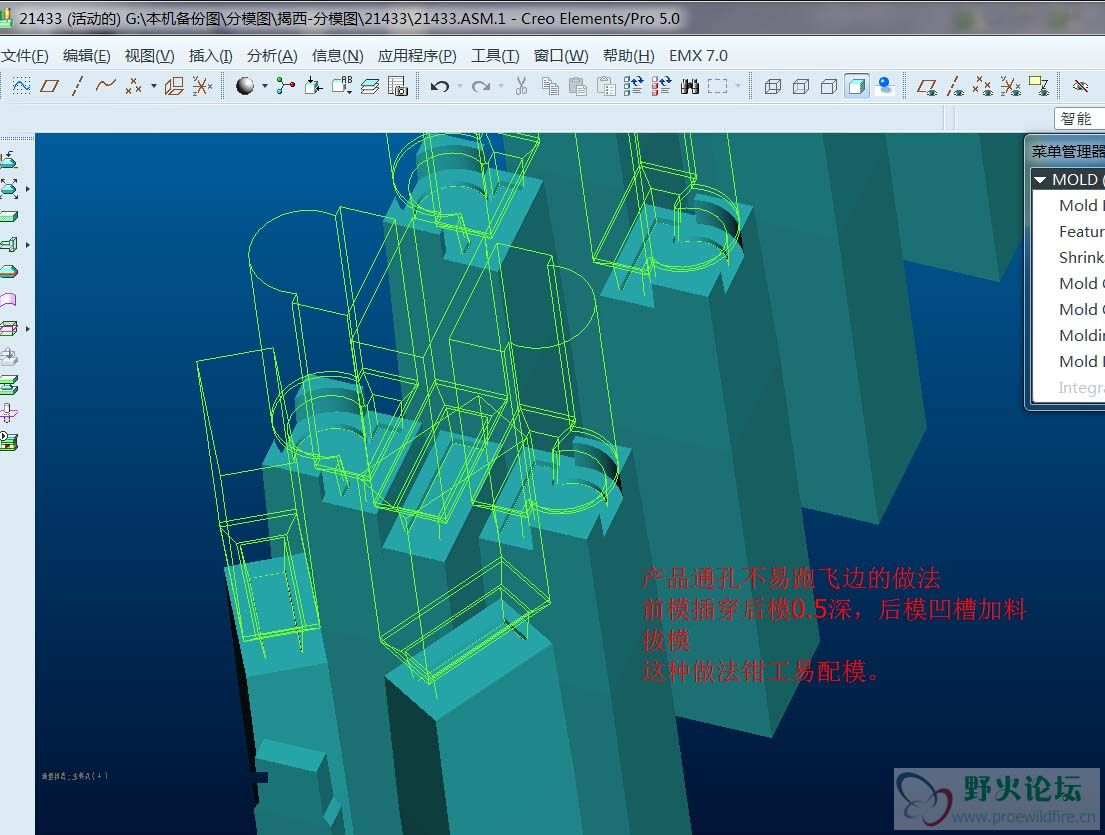Click the mold shrinkage tool icon

tap(9, 188)
